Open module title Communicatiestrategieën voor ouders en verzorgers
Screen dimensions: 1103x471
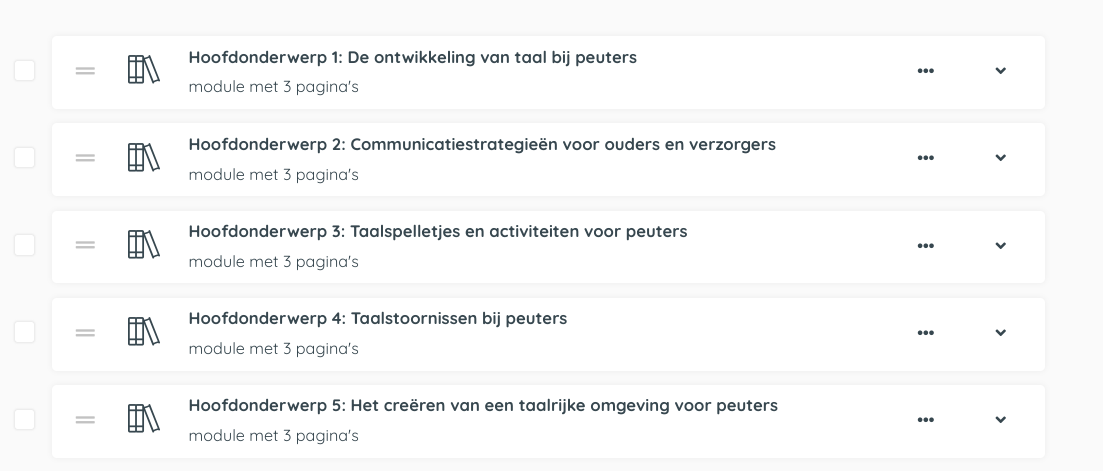pos(481,144)
